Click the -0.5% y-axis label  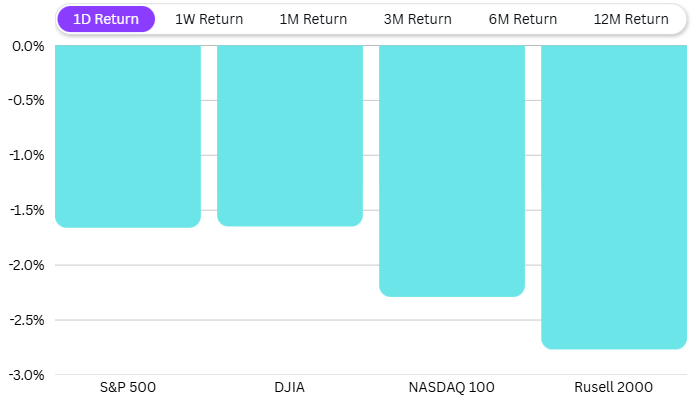coord(27,100)
